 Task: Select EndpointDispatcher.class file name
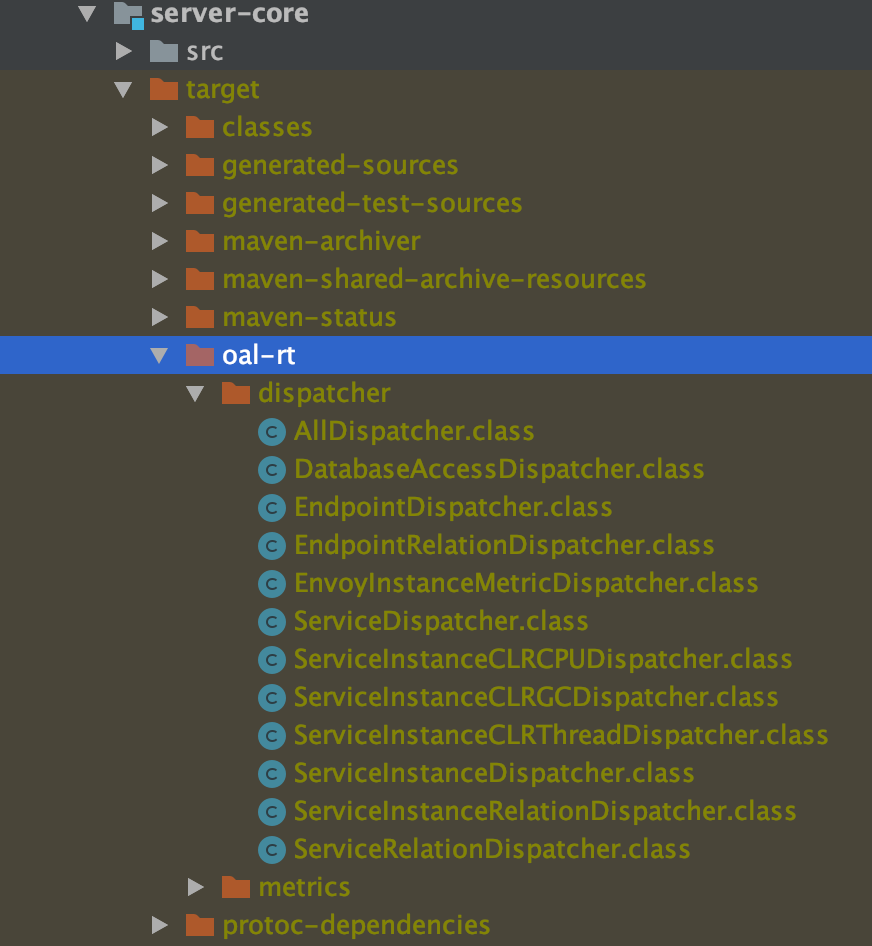click(453, 508)
